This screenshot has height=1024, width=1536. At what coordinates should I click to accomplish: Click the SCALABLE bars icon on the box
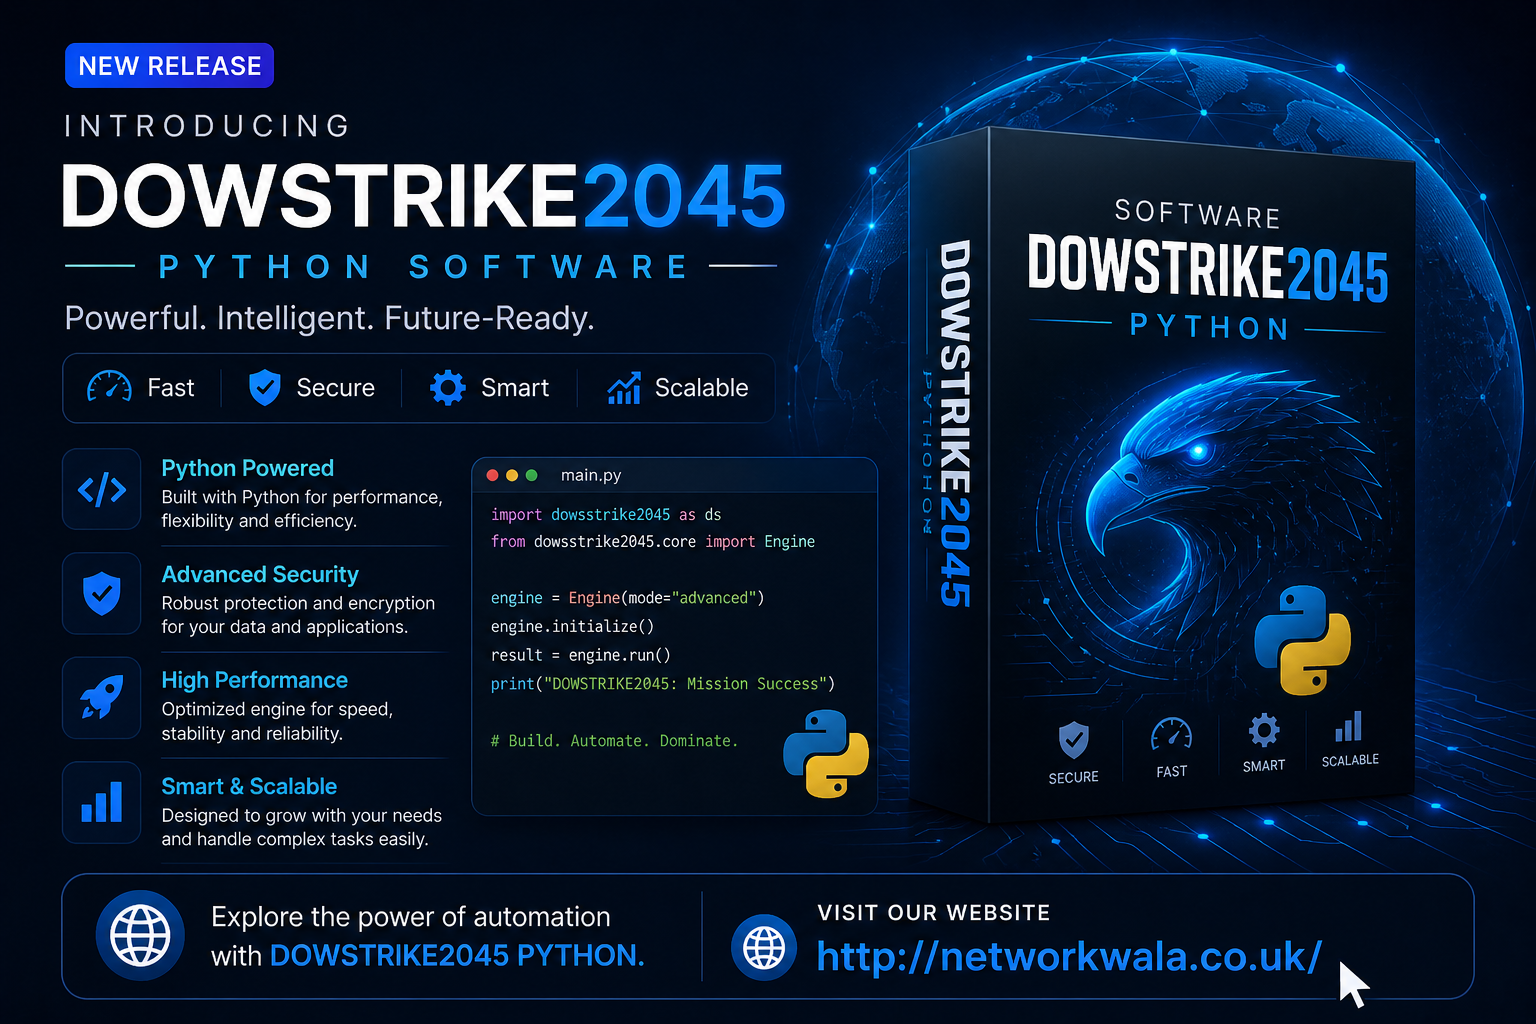pyautogui.click(x=1348, y=726)
